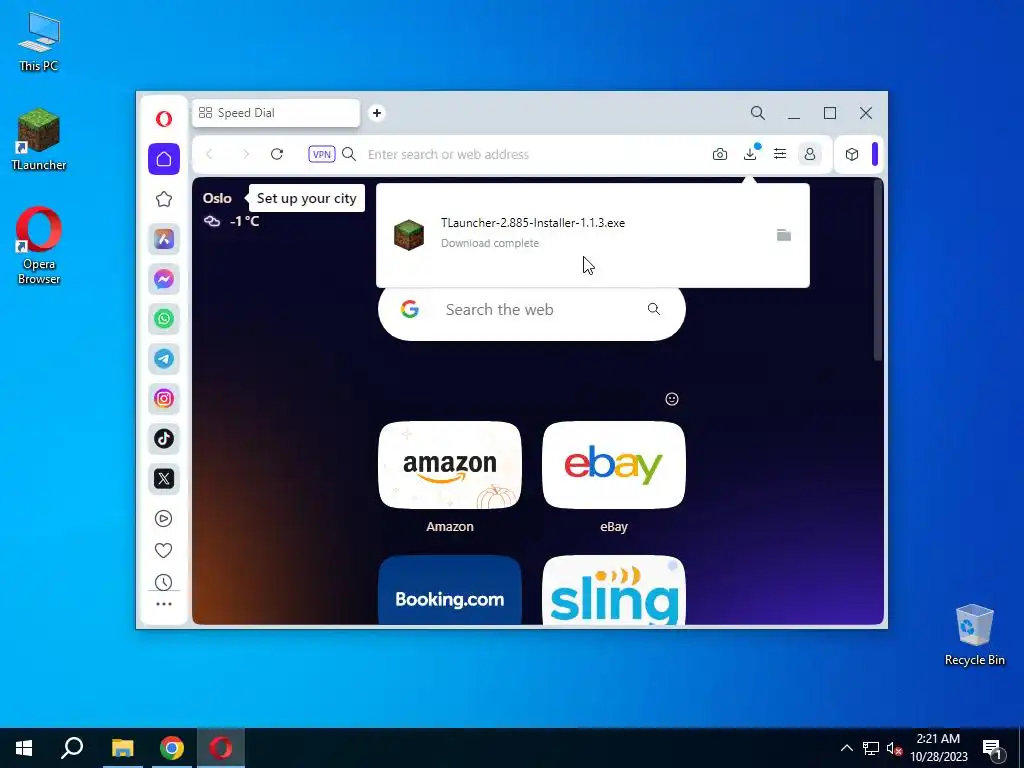Open the Sling speed dial tile
The width and height of the screenshot is (1024, 768).
coord(613,590)
